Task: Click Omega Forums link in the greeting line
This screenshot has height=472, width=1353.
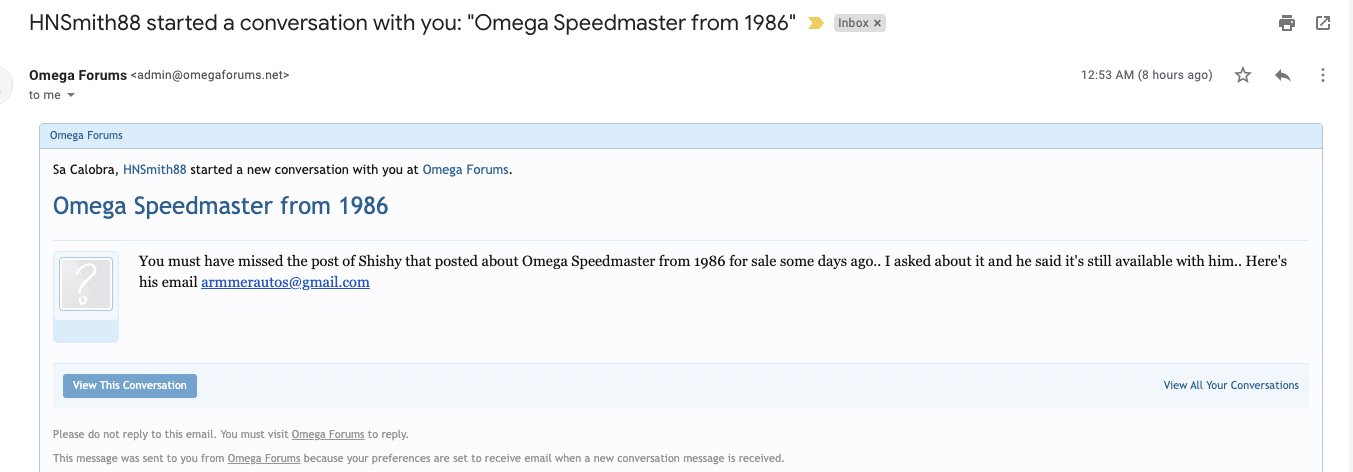Action: click(x=465, y=170)
